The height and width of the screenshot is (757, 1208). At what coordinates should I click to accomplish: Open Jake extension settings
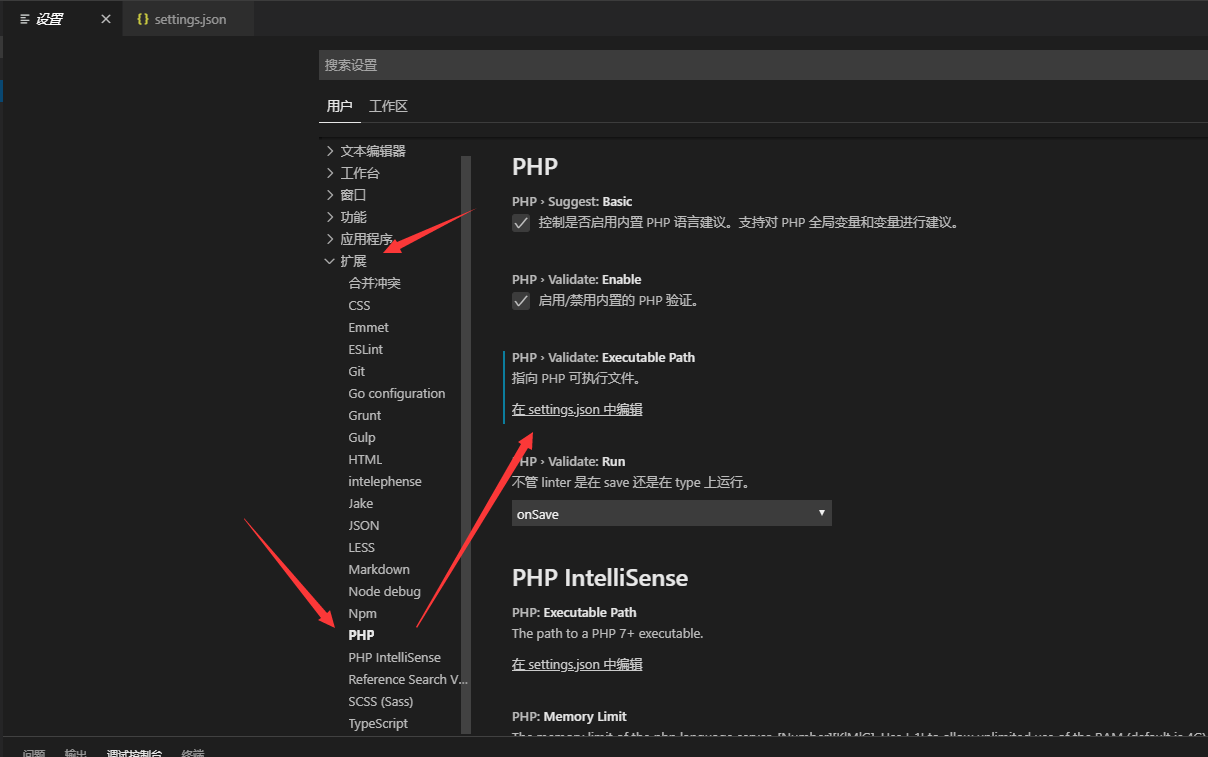click(360, 503)
